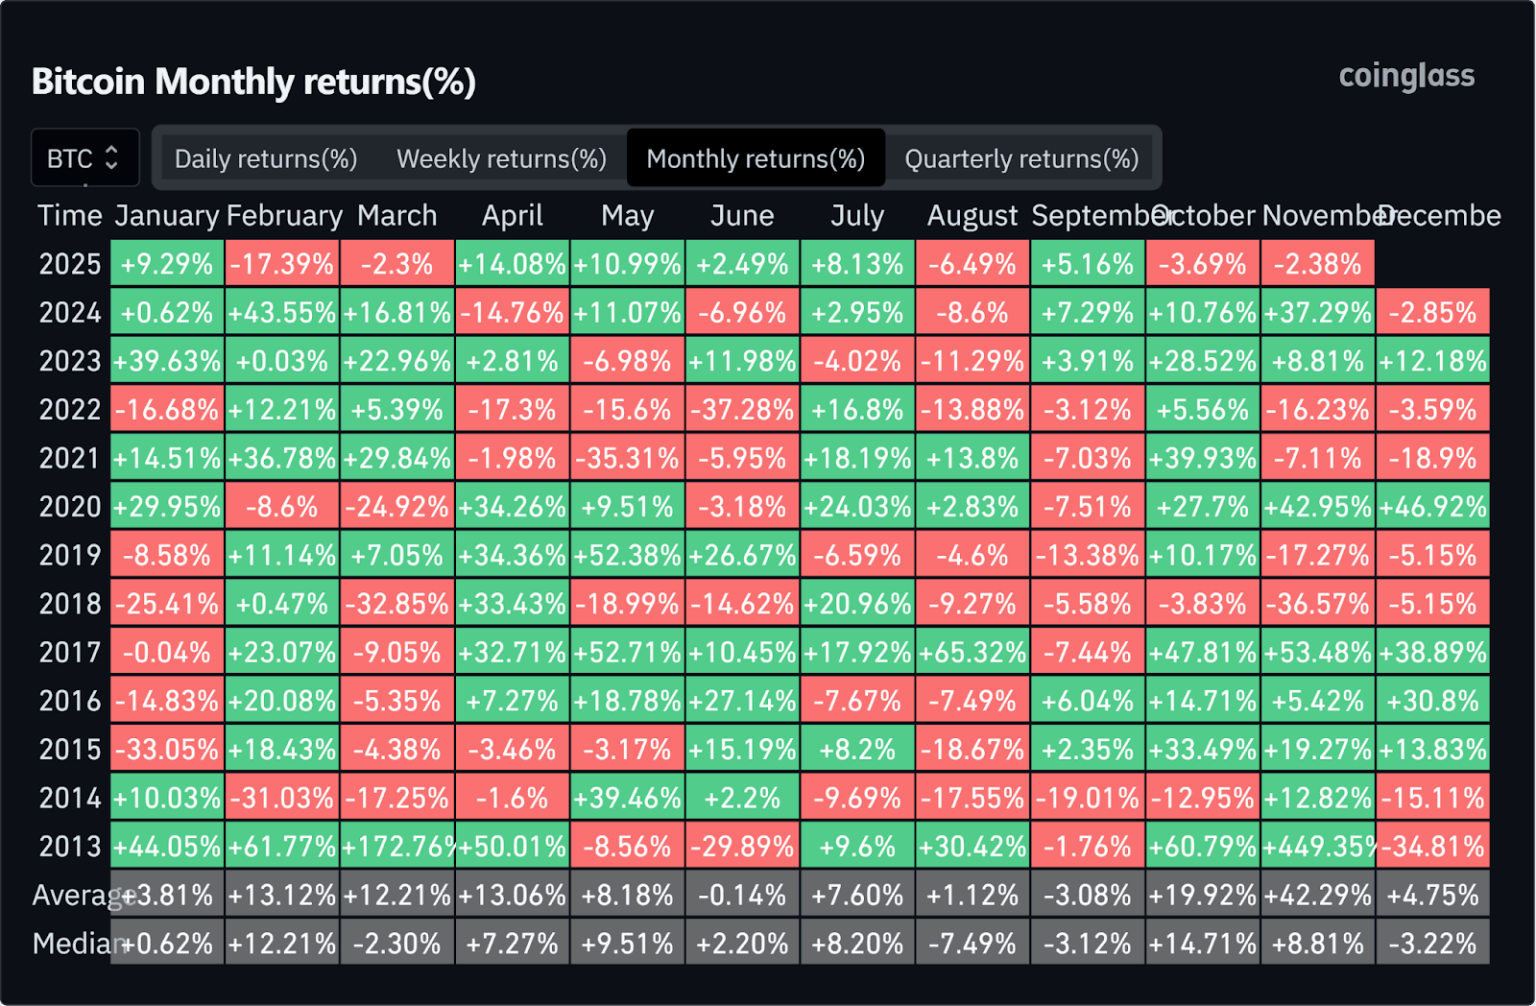Click the Monthly returns(%) tab

pos(755,158)
